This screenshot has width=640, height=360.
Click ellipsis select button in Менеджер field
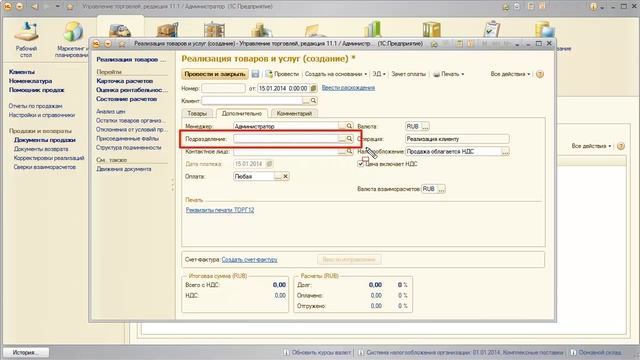click(x=342, y=126)
